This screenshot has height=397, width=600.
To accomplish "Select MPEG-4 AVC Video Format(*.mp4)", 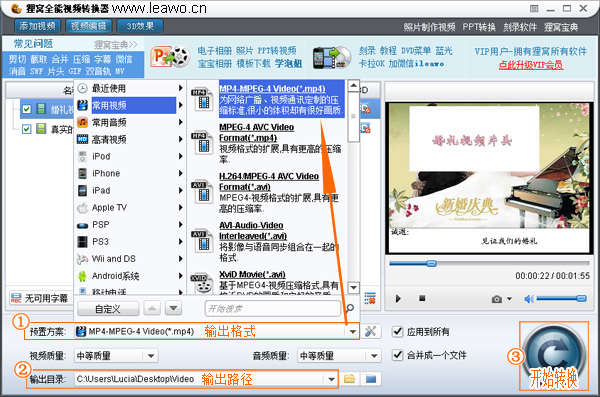I will (268, 144).
